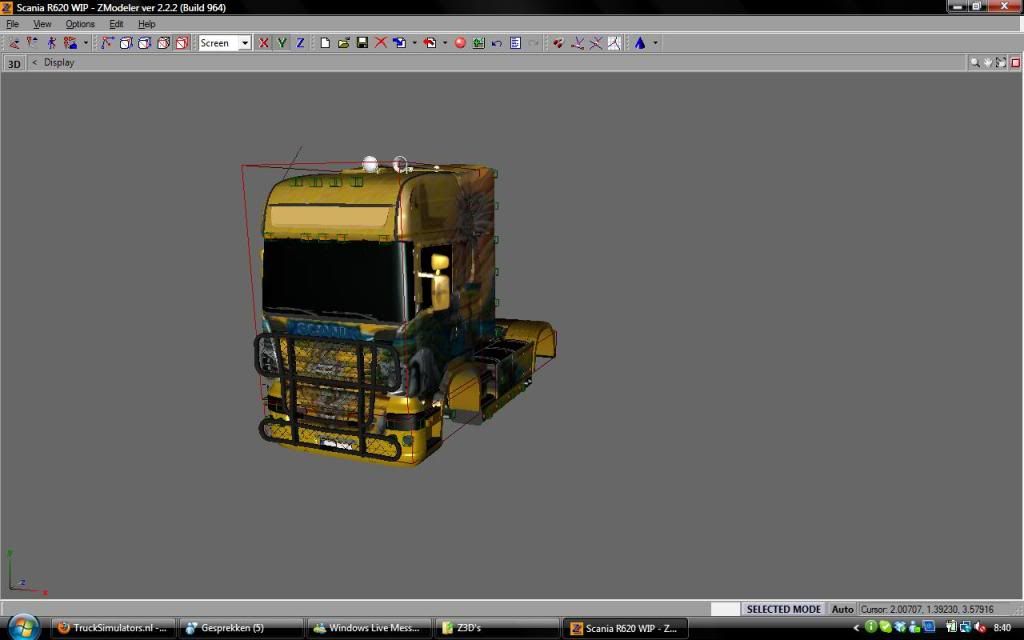The image size is (1024, 640).
Task: Expand the objects level dropdown arrow
Action: point(85,43)
